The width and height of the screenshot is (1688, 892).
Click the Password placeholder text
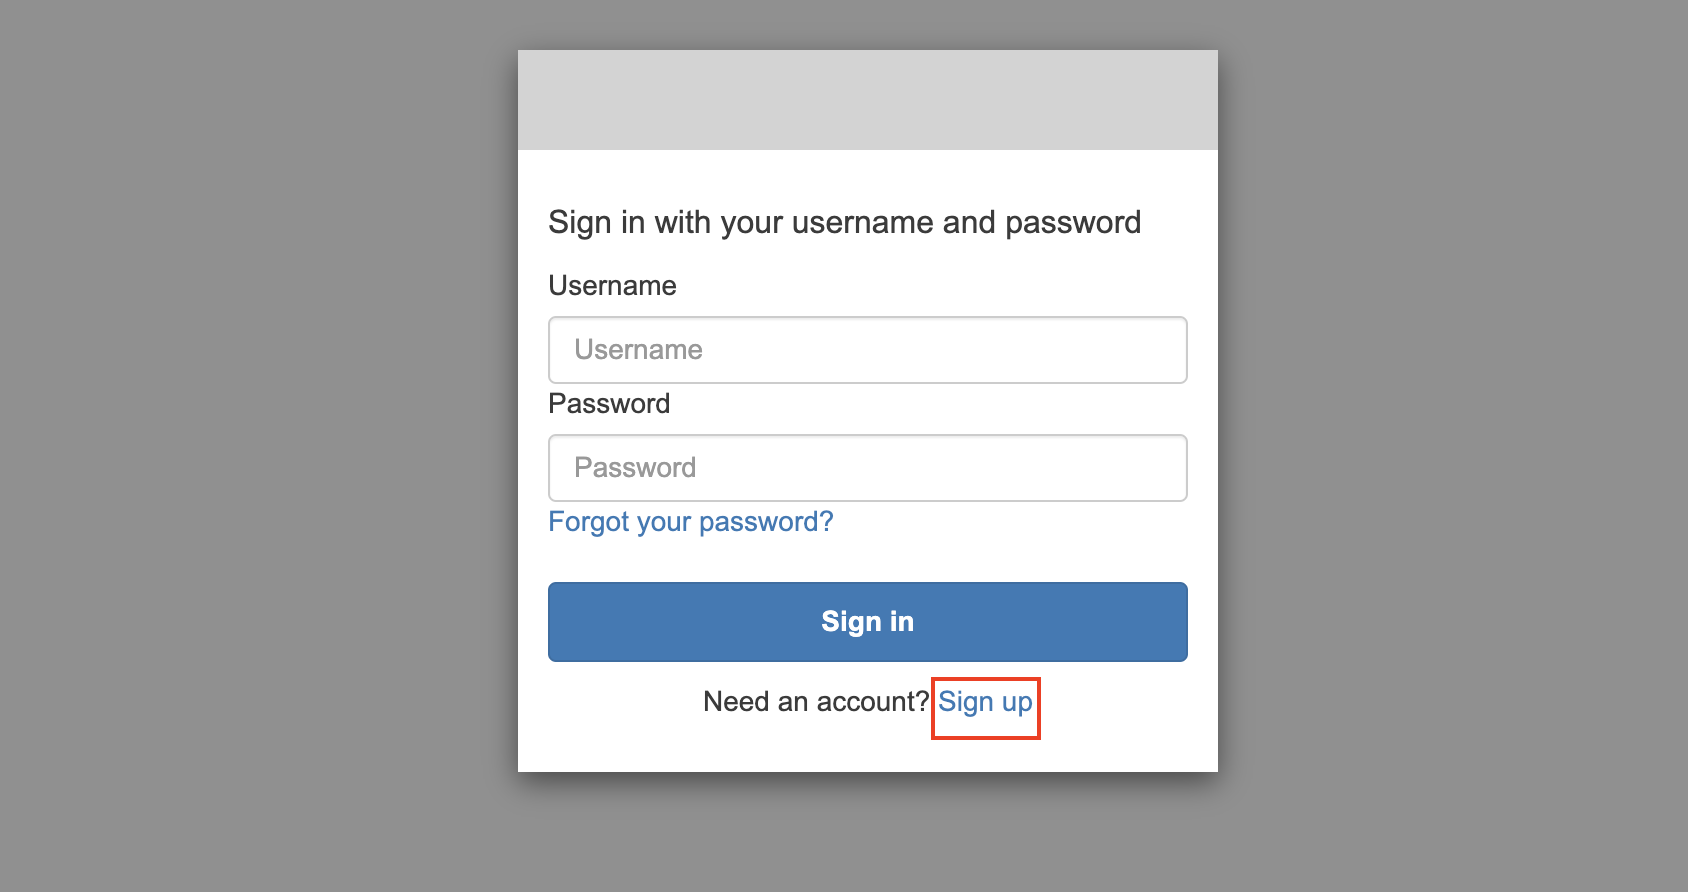pyautogui.click(x=635, y=468)
